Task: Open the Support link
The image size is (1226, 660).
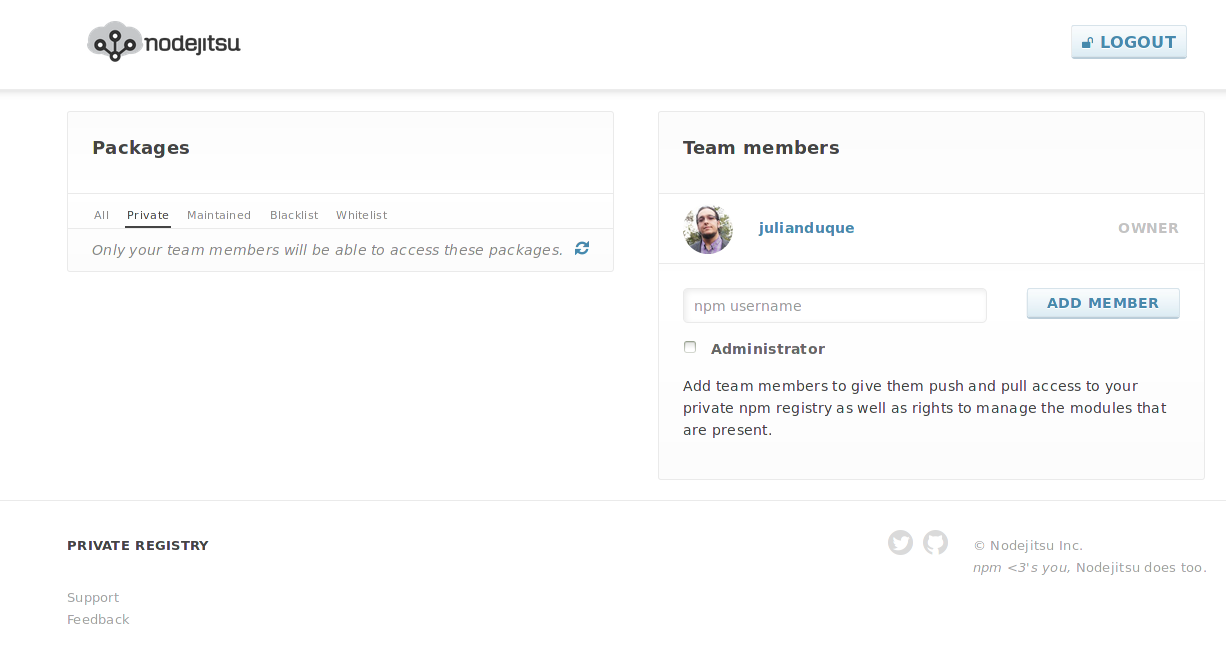Action: 93,597
